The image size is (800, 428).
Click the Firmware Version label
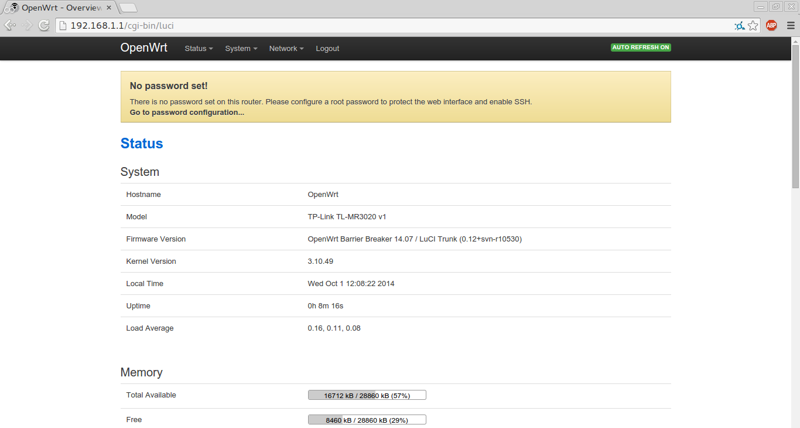pyautogui.click(x=156, y=239)
